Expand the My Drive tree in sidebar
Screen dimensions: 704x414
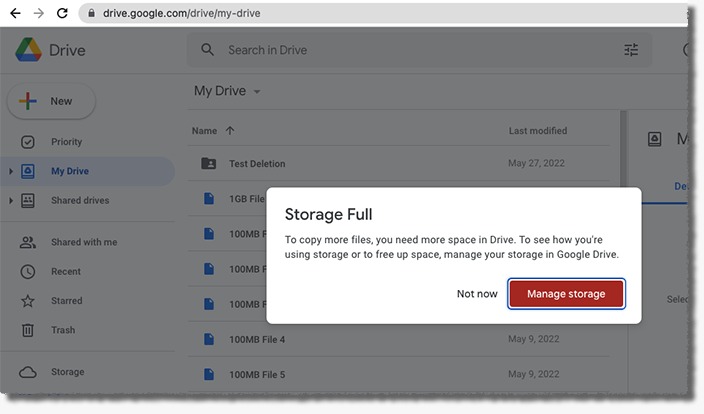pos(11,172)
